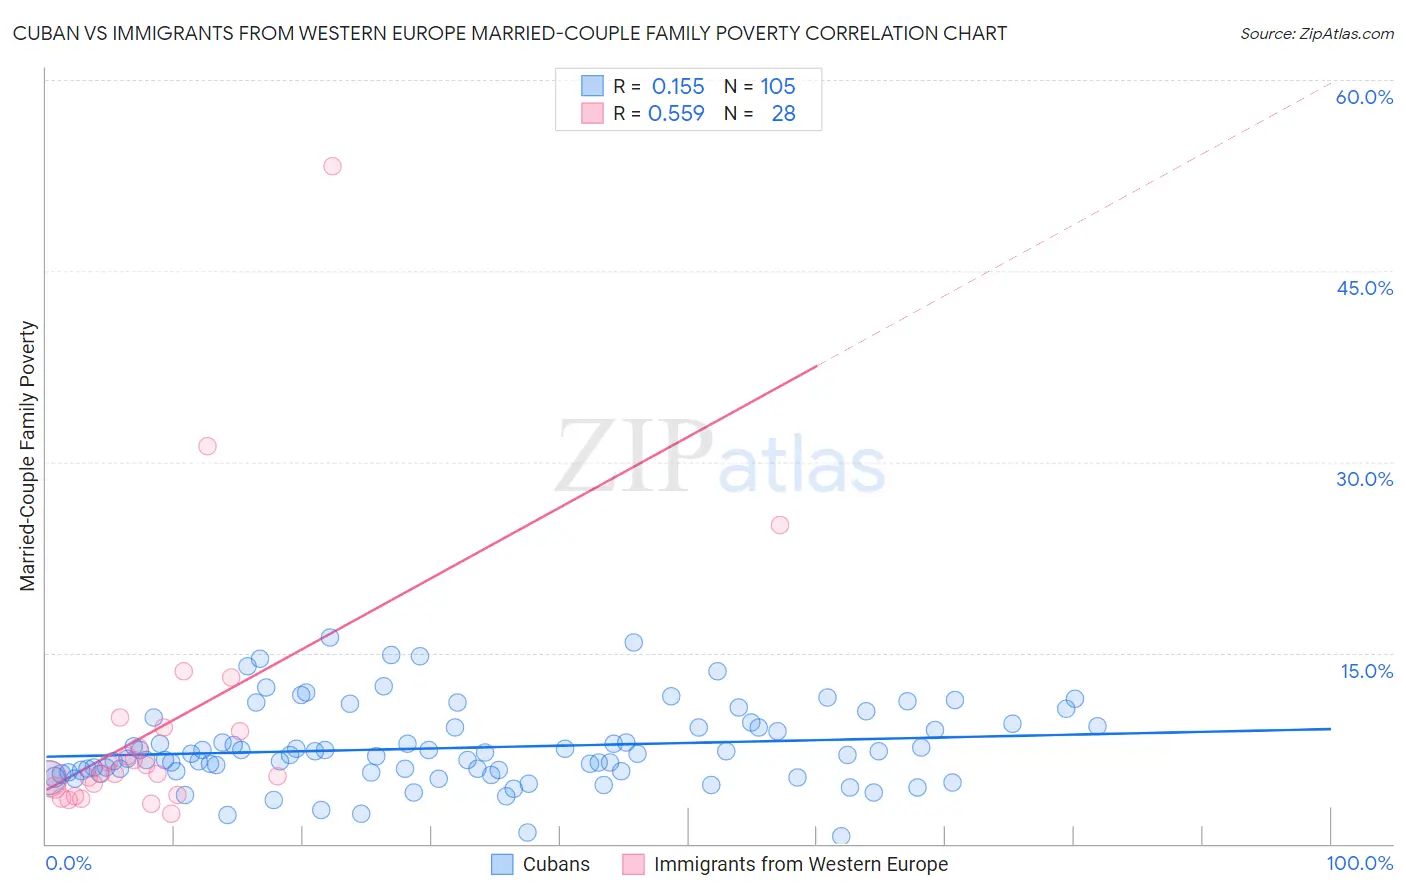Click the pink Immigrants from Western Europe swatch

[x=633, y=864]
